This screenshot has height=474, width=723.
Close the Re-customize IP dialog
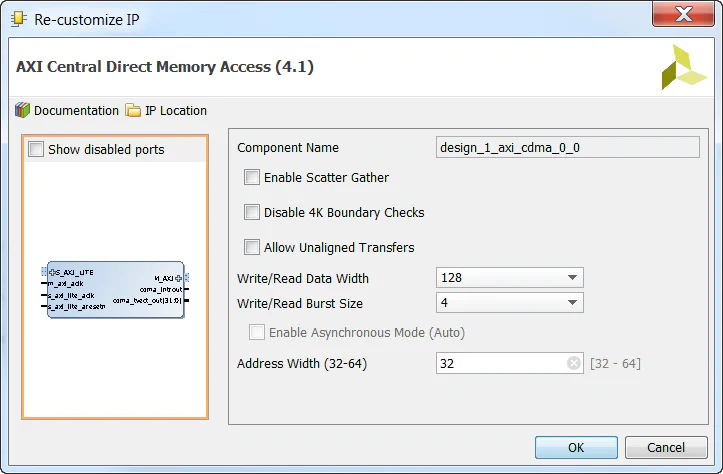[x=683, y=14]
